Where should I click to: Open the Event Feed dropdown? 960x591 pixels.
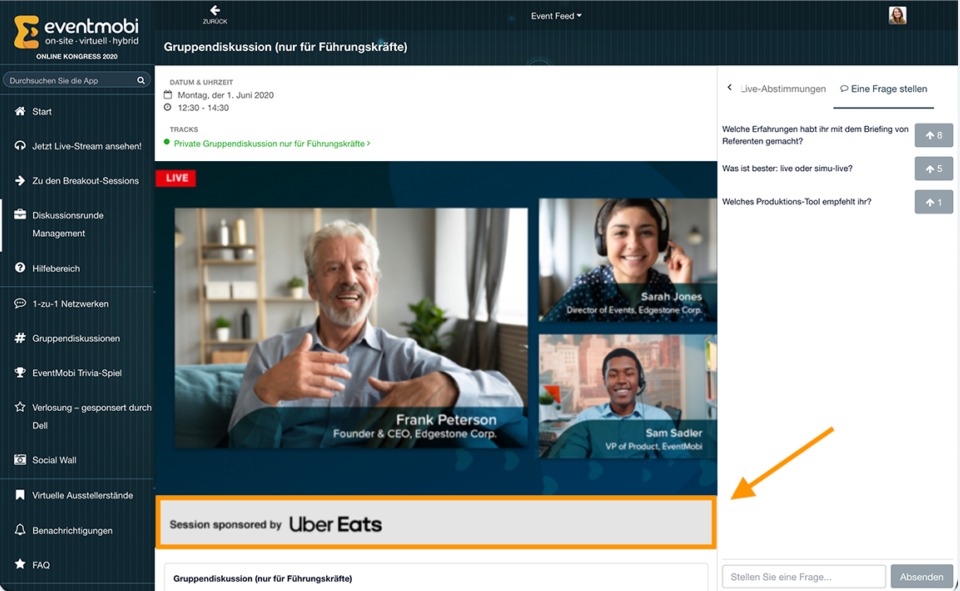point(556,16)
